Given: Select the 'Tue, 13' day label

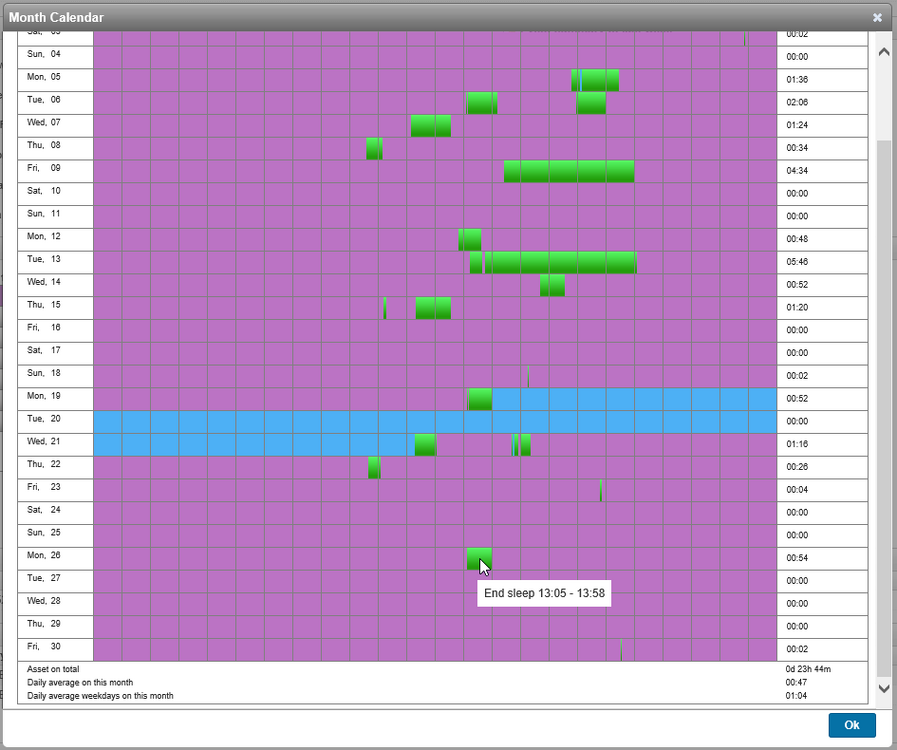Looking at the screenshot, I should point(43,259).
